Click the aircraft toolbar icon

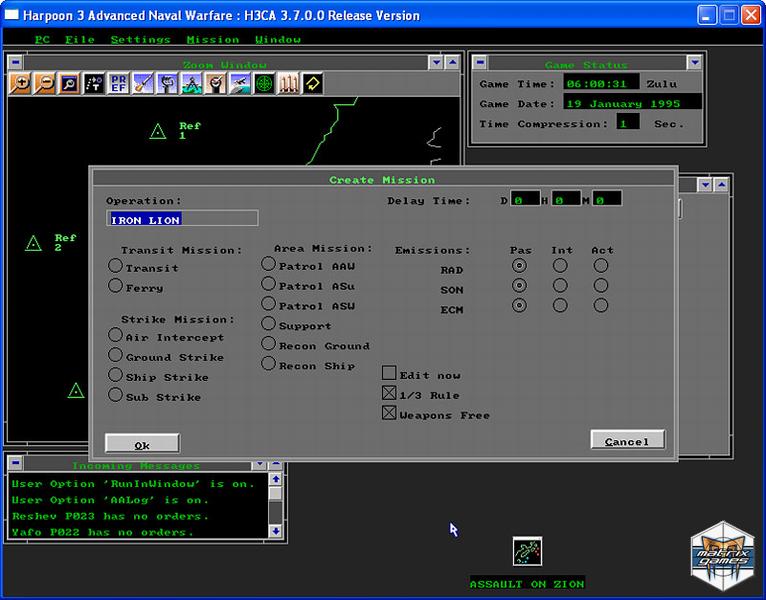click(x=240, y=84)
